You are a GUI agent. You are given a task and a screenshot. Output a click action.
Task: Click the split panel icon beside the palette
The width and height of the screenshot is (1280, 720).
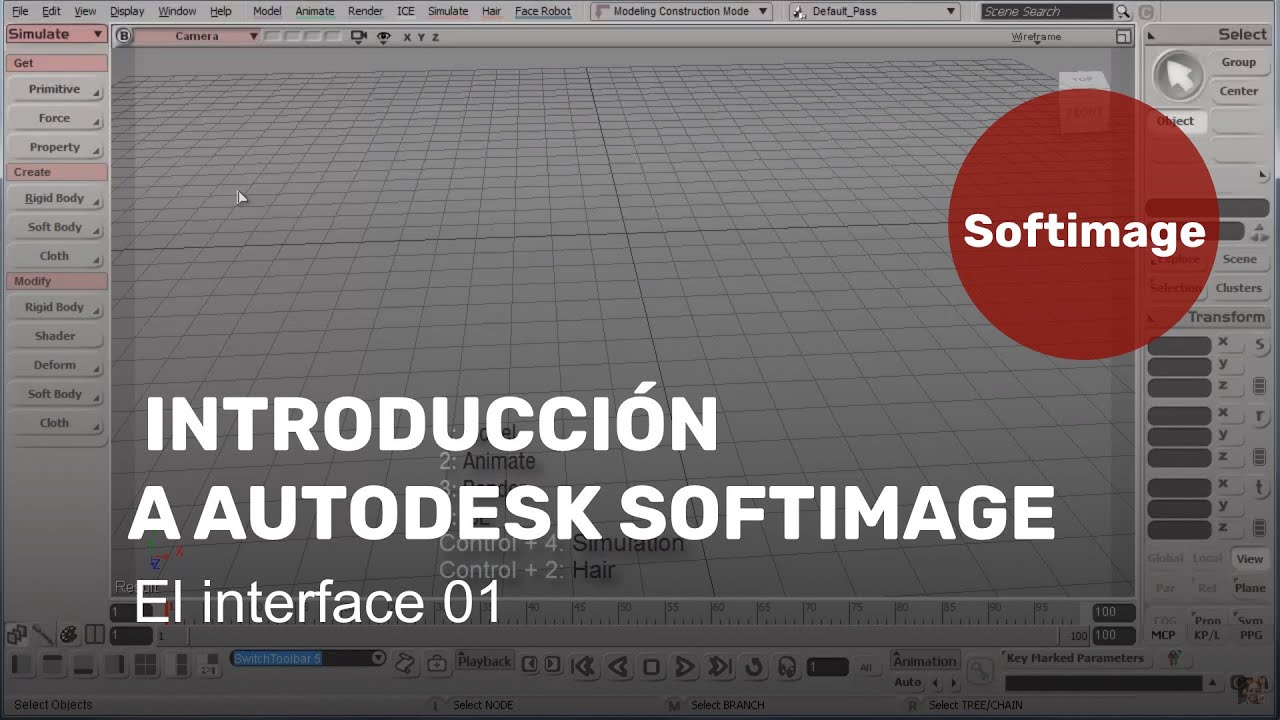94,634
